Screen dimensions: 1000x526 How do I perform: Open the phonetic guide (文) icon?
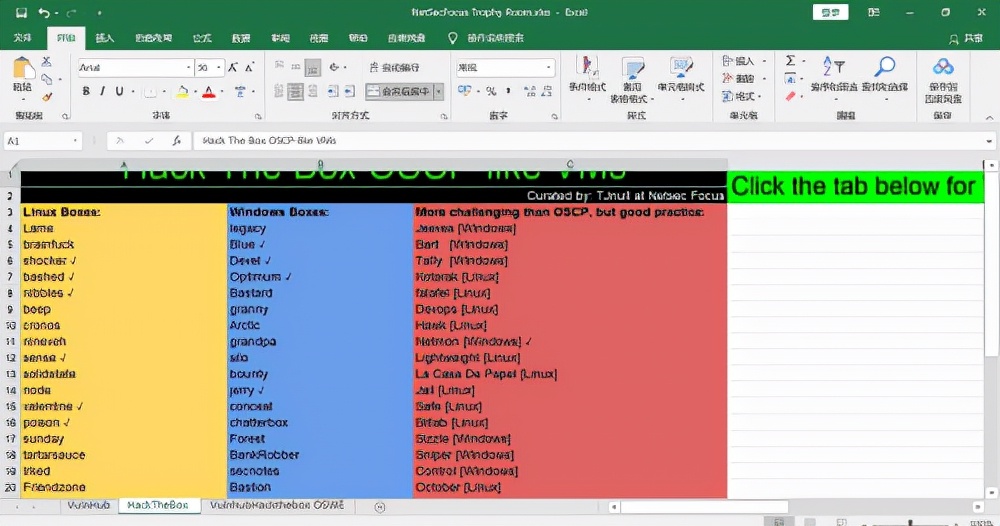240,92
